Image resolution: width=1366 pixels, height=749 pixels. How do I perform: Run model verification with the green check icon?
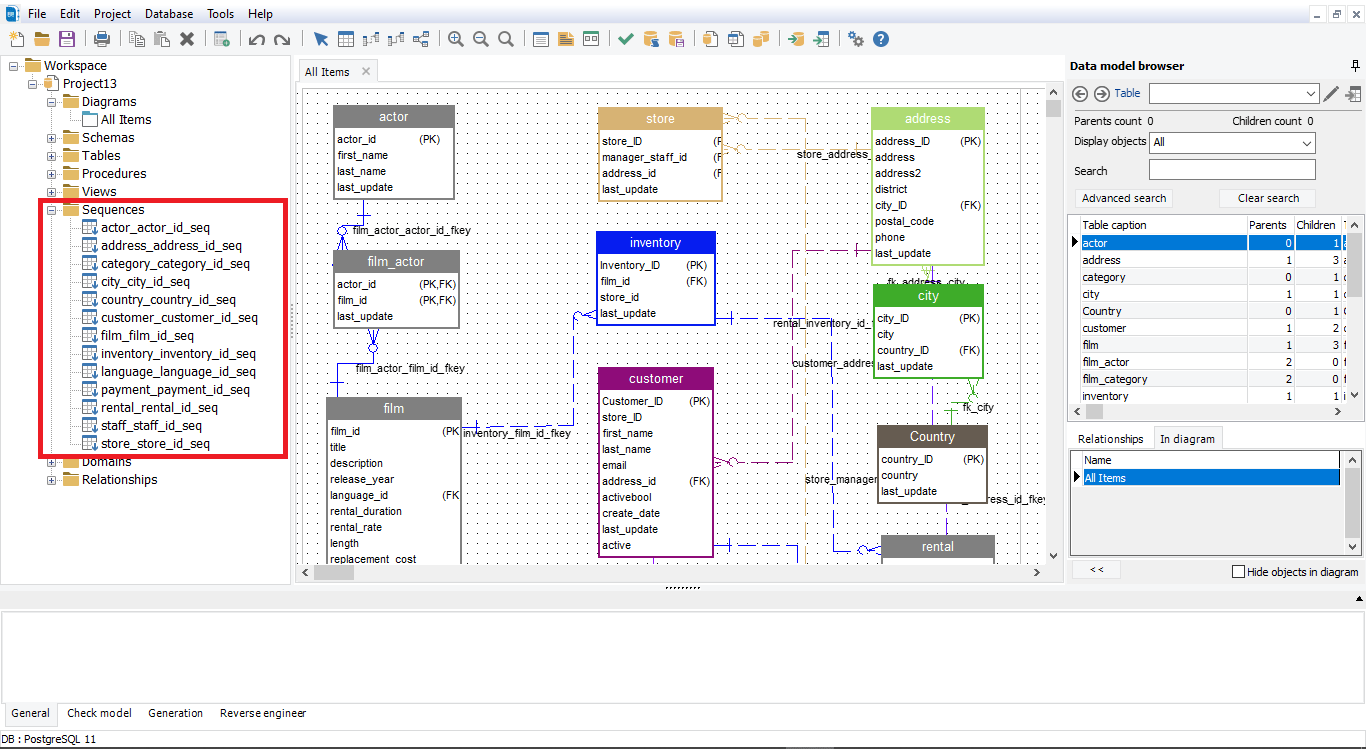(626, 39)
